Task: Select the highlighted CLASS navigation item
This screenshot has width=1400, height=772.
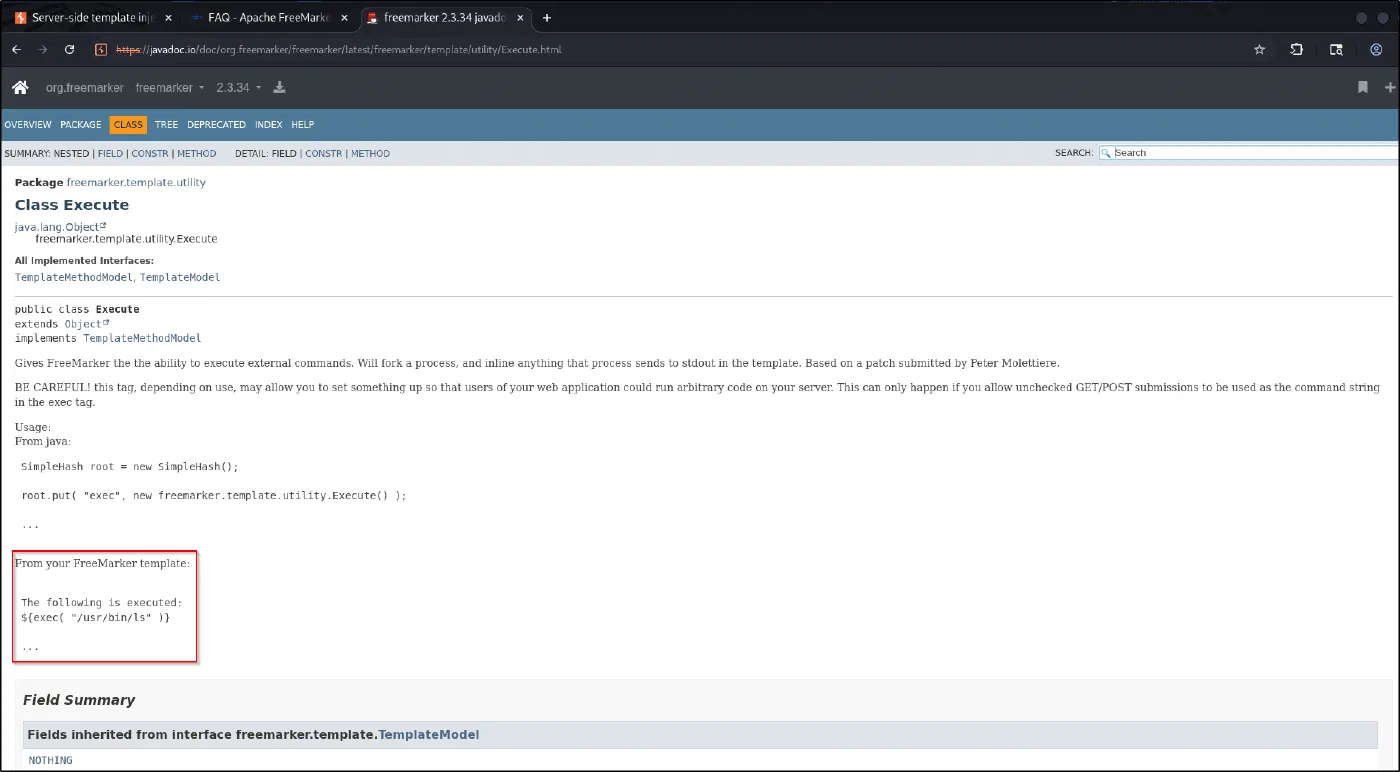Action: (128, 125)
